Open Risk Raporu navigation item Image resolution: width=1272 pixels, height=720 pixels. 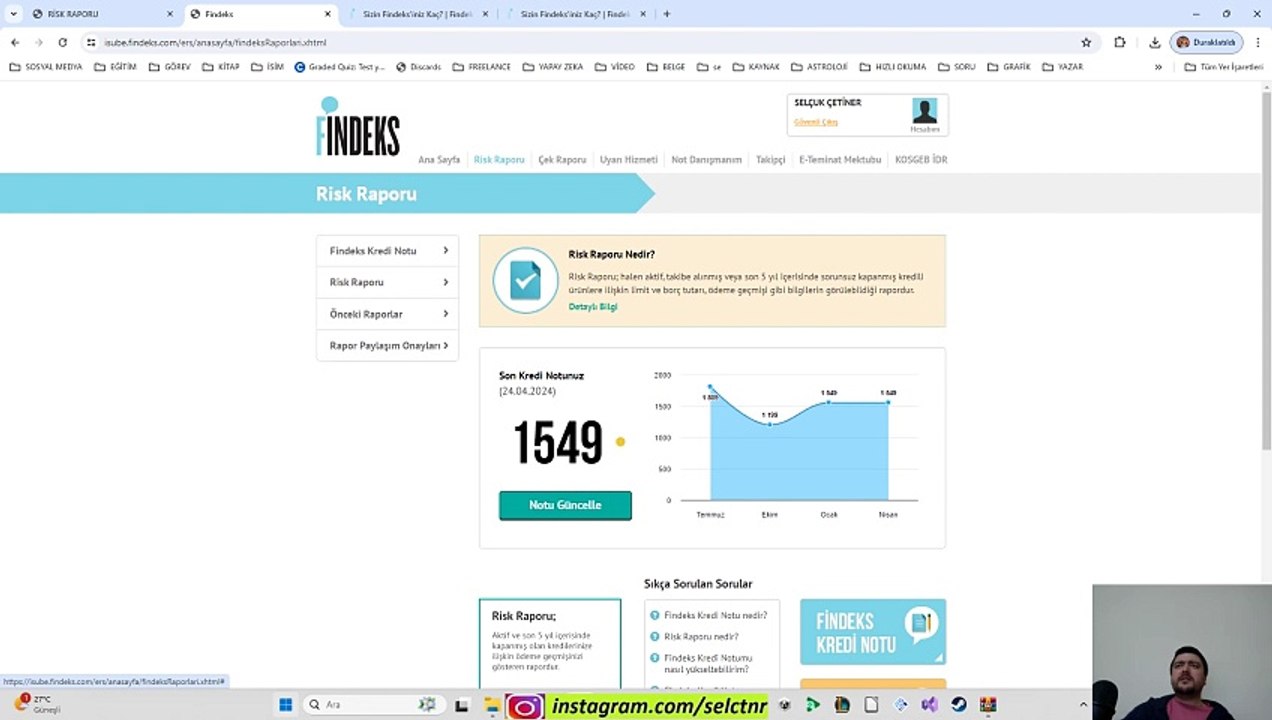[499, 160]
